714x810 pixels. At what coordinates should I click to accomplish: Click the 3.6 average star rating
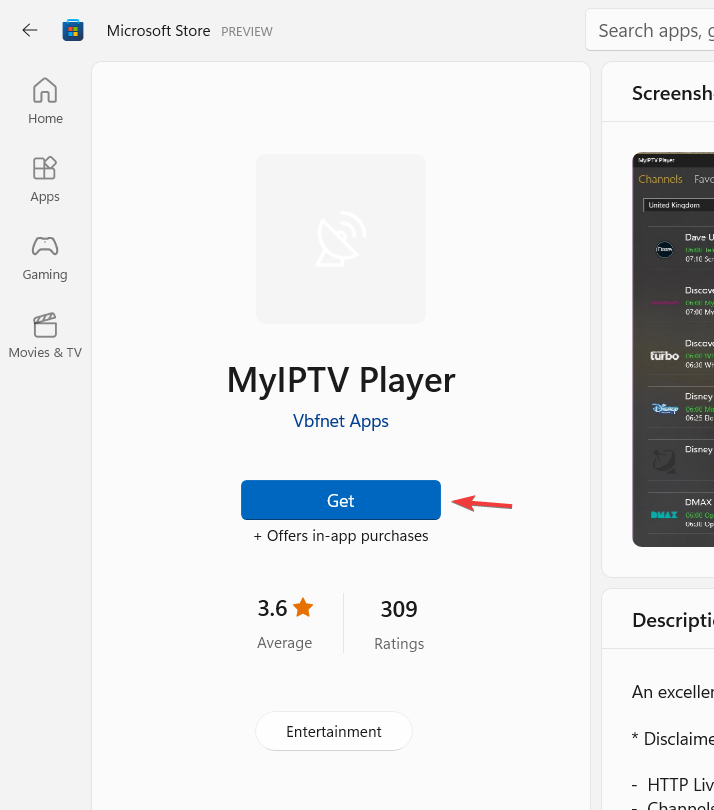(x=285, y=623)
